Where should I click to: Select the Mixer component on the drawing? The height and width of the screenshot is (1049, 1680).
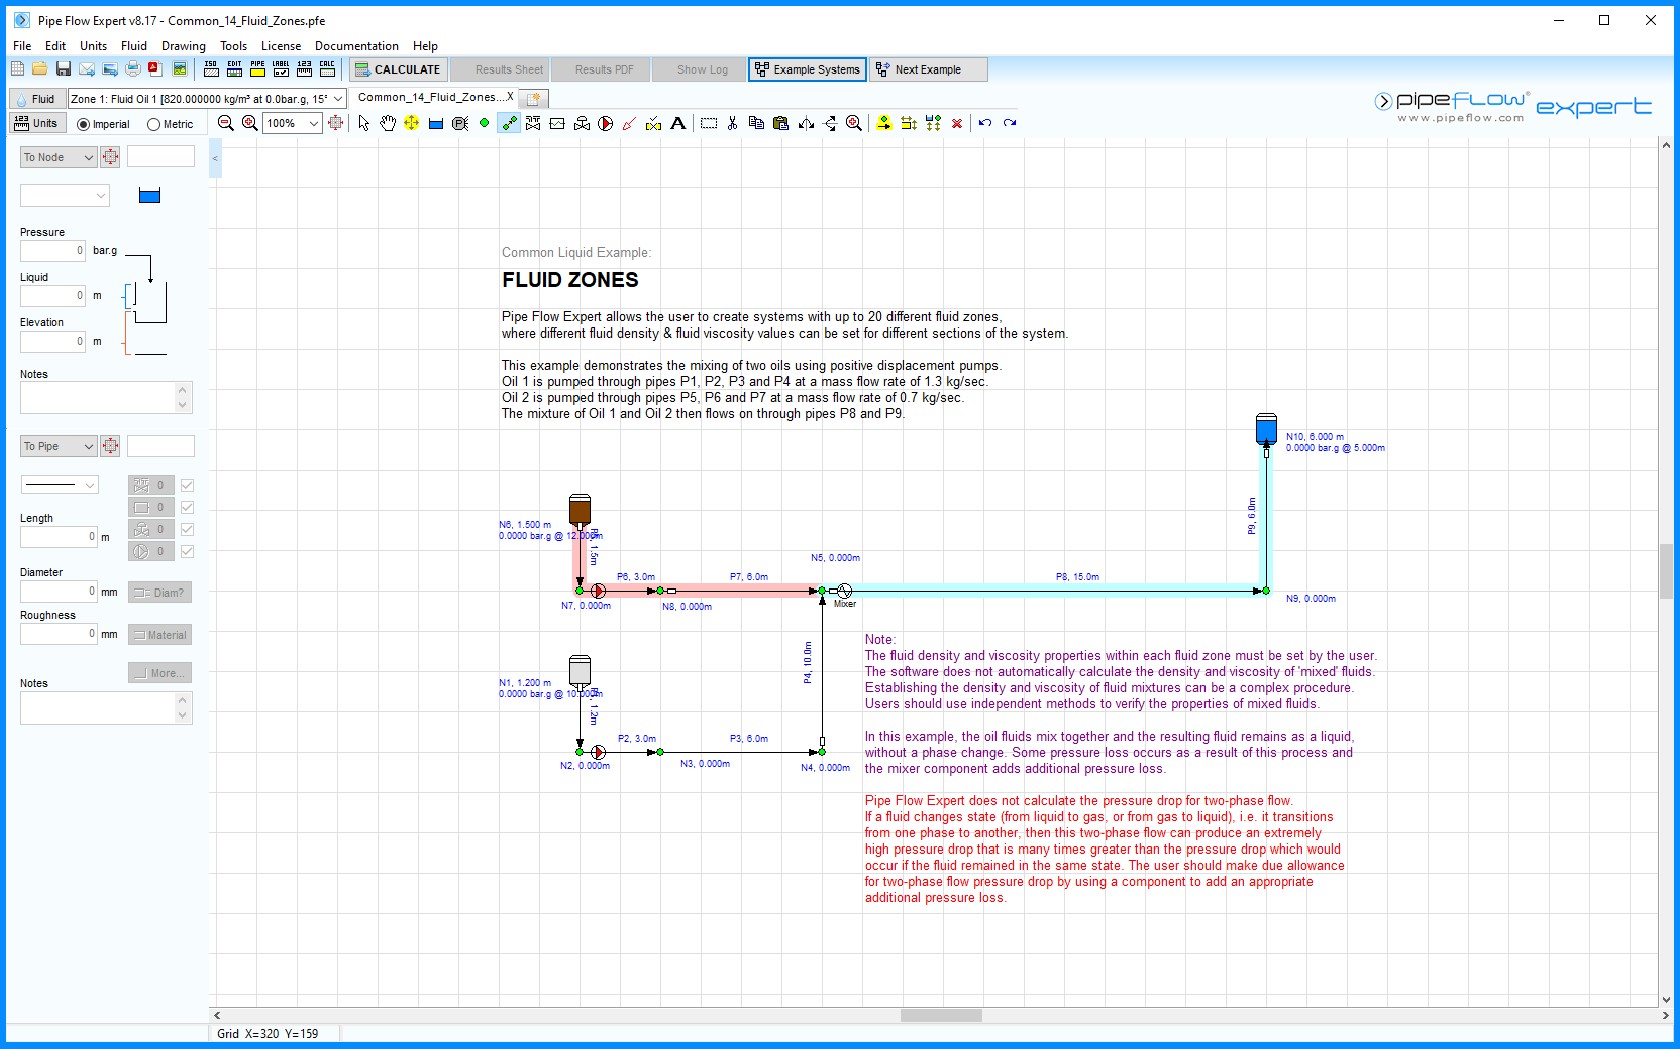[x=844, y=591]
